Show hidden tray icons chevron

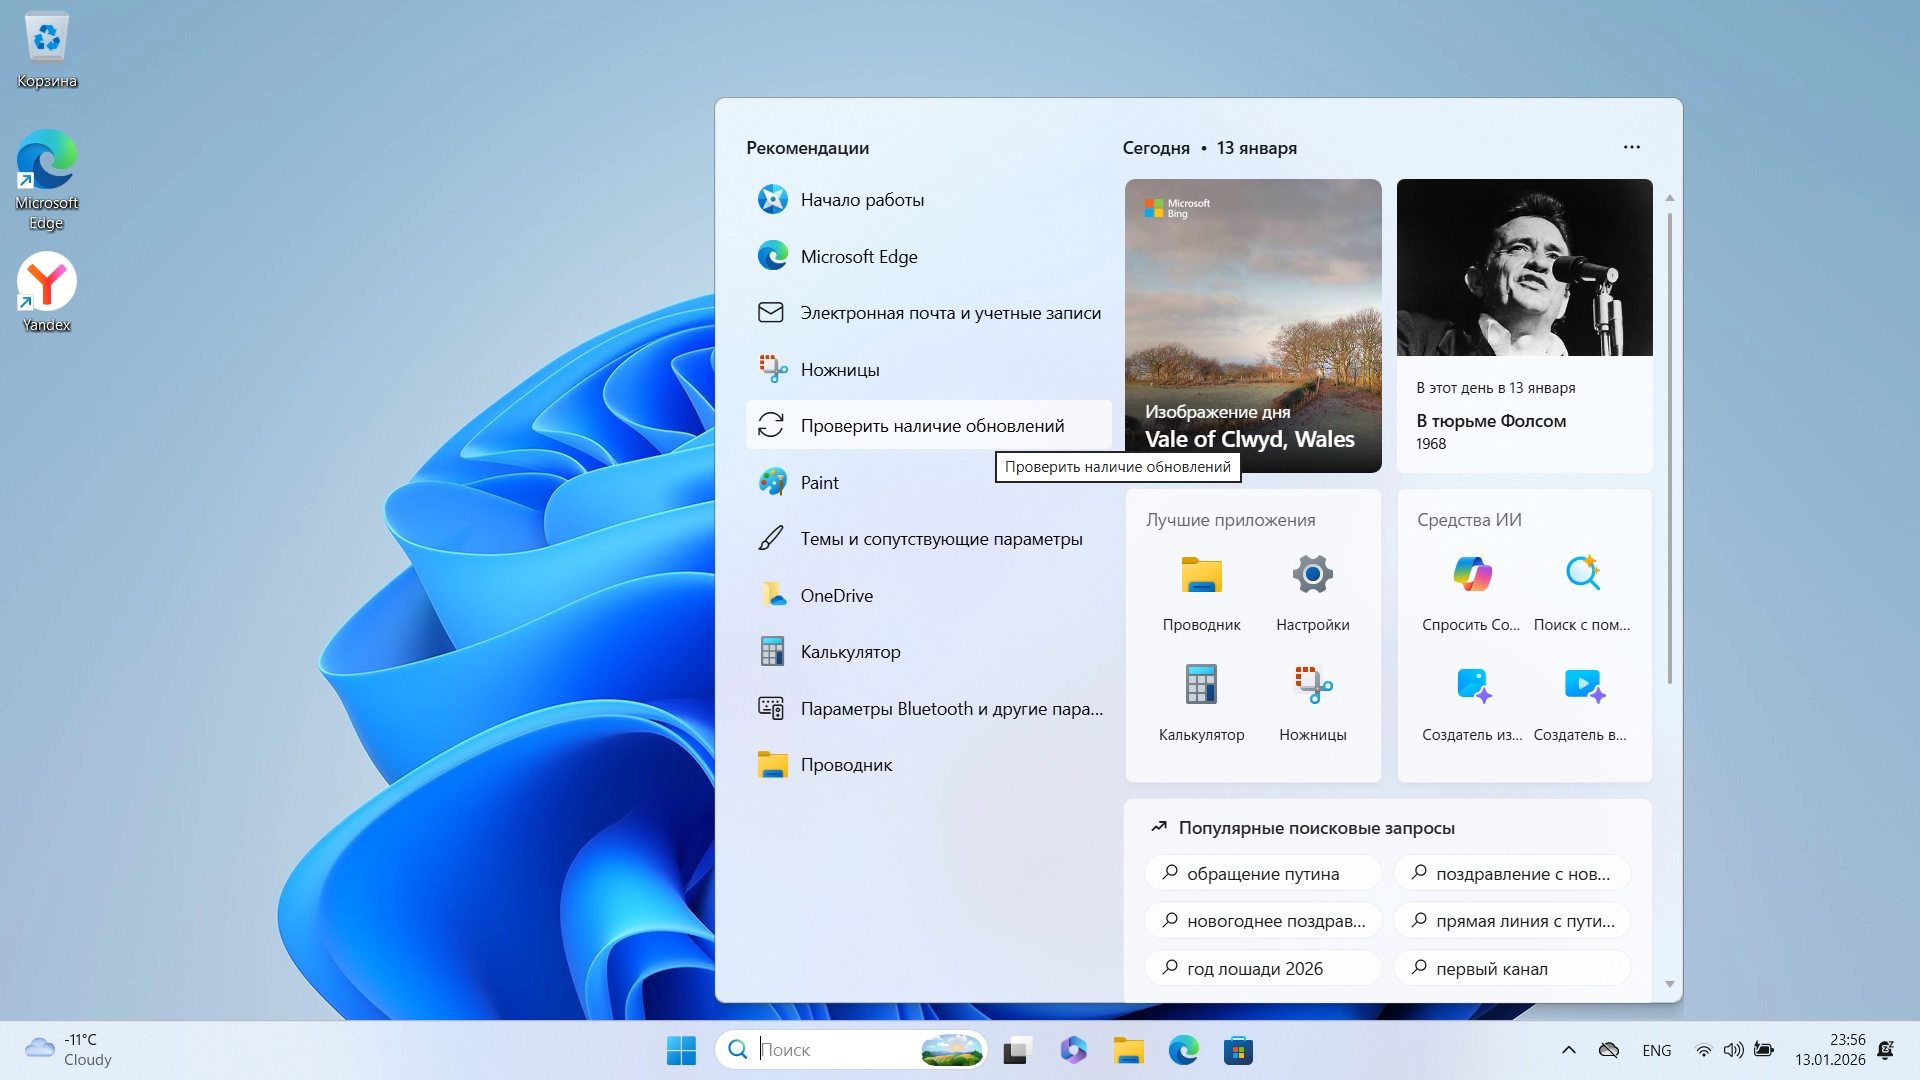click(1568, 1050)
